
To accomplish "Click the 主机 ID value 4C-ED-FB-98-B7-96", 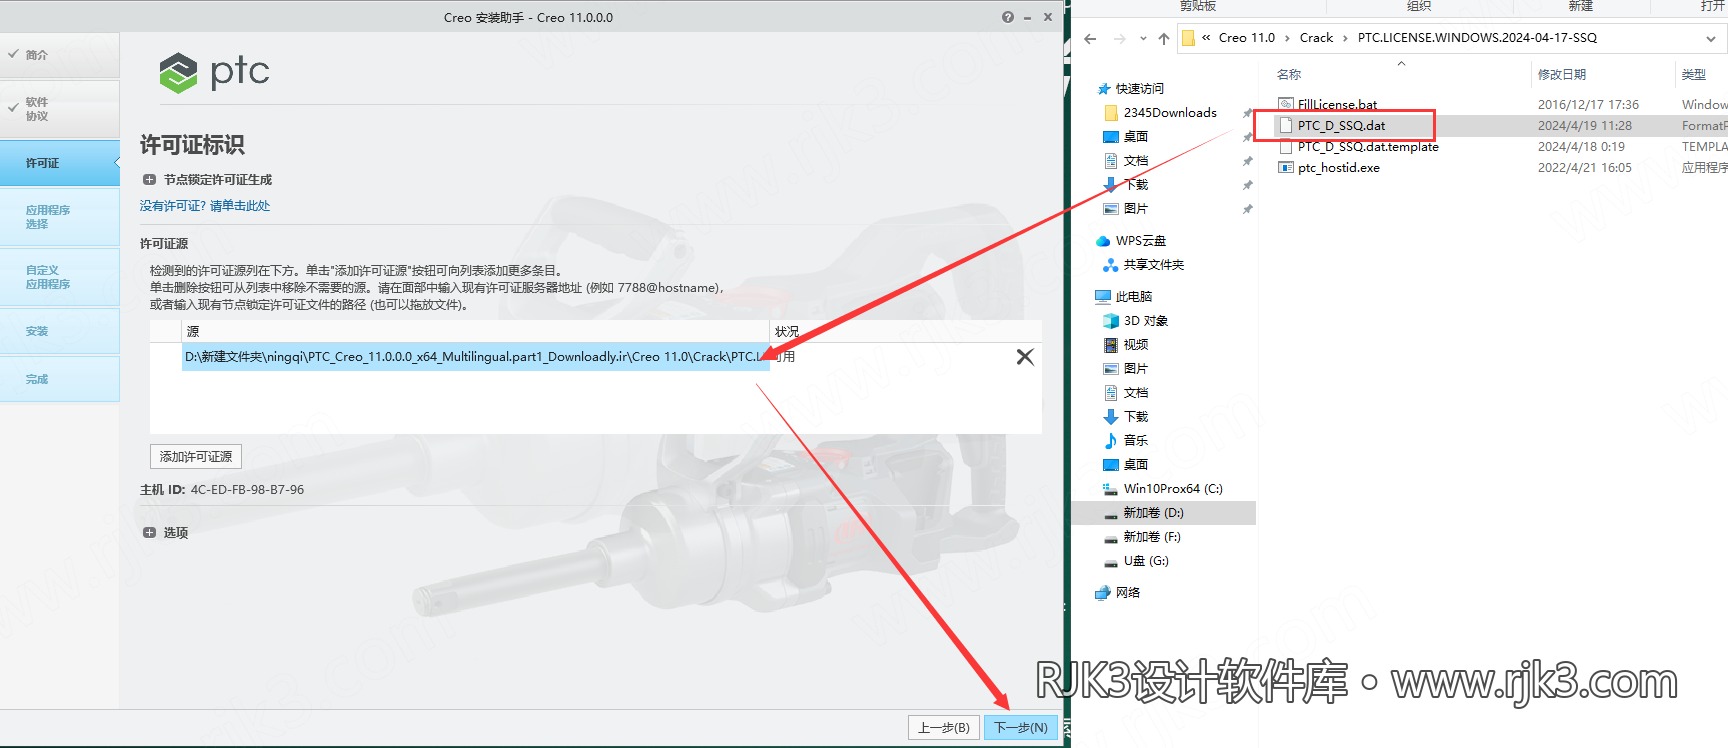I will (247, 490).
